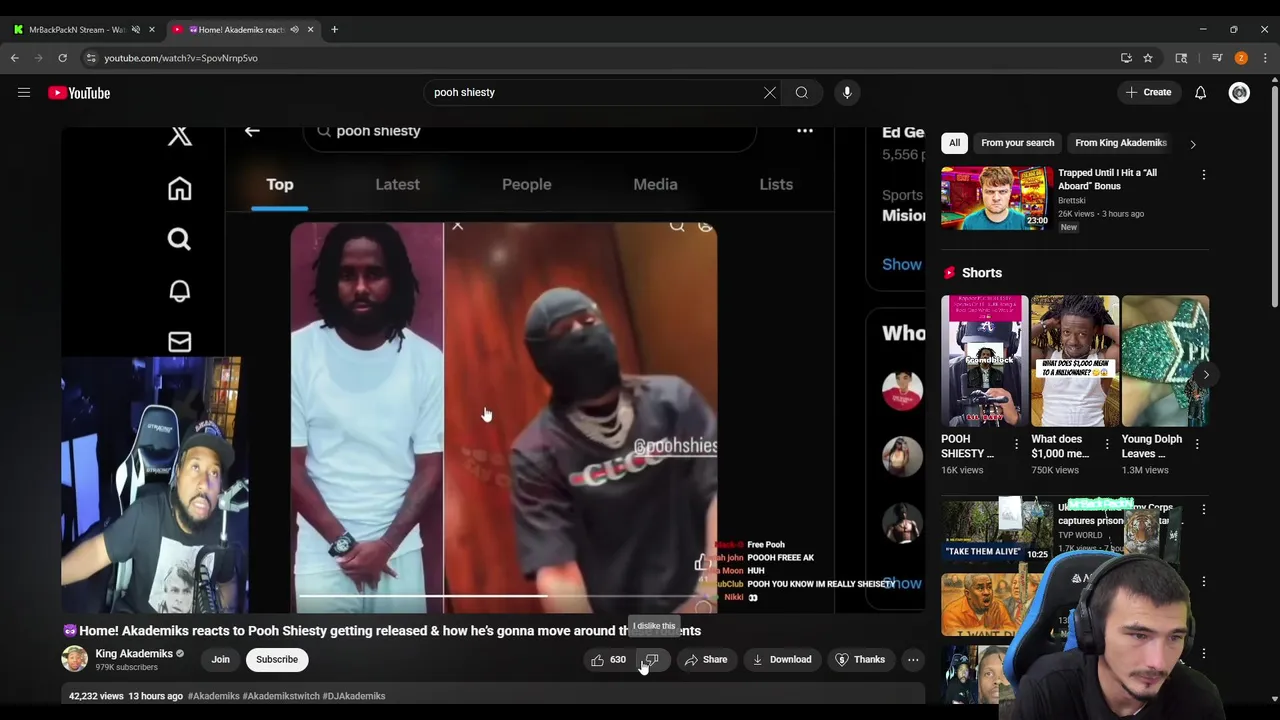This screenshot has width=1280, height=720.
Task: Bookmark this page with the star
Action: (1148, 58)
